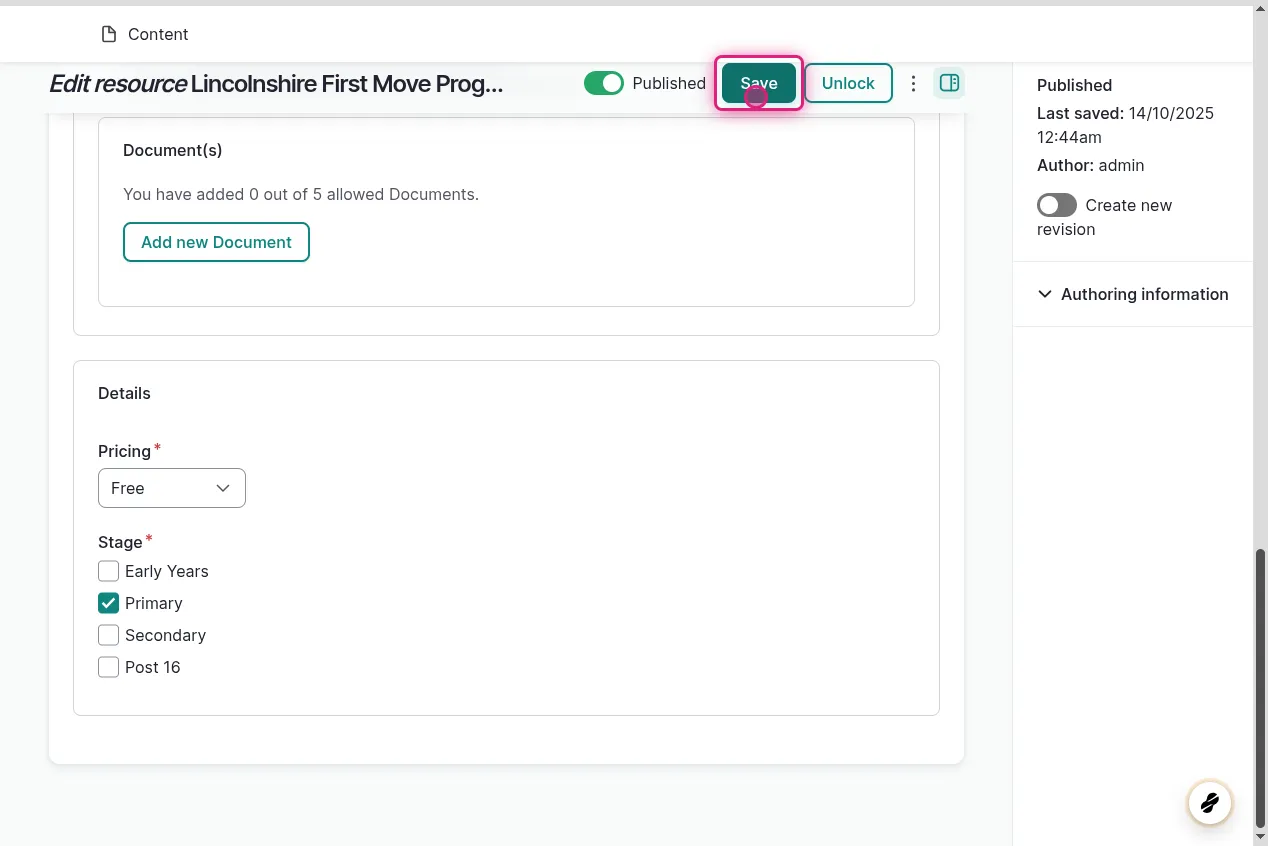
Task: Check the Post 16 stage checkbox
Action: coord(108,667)
